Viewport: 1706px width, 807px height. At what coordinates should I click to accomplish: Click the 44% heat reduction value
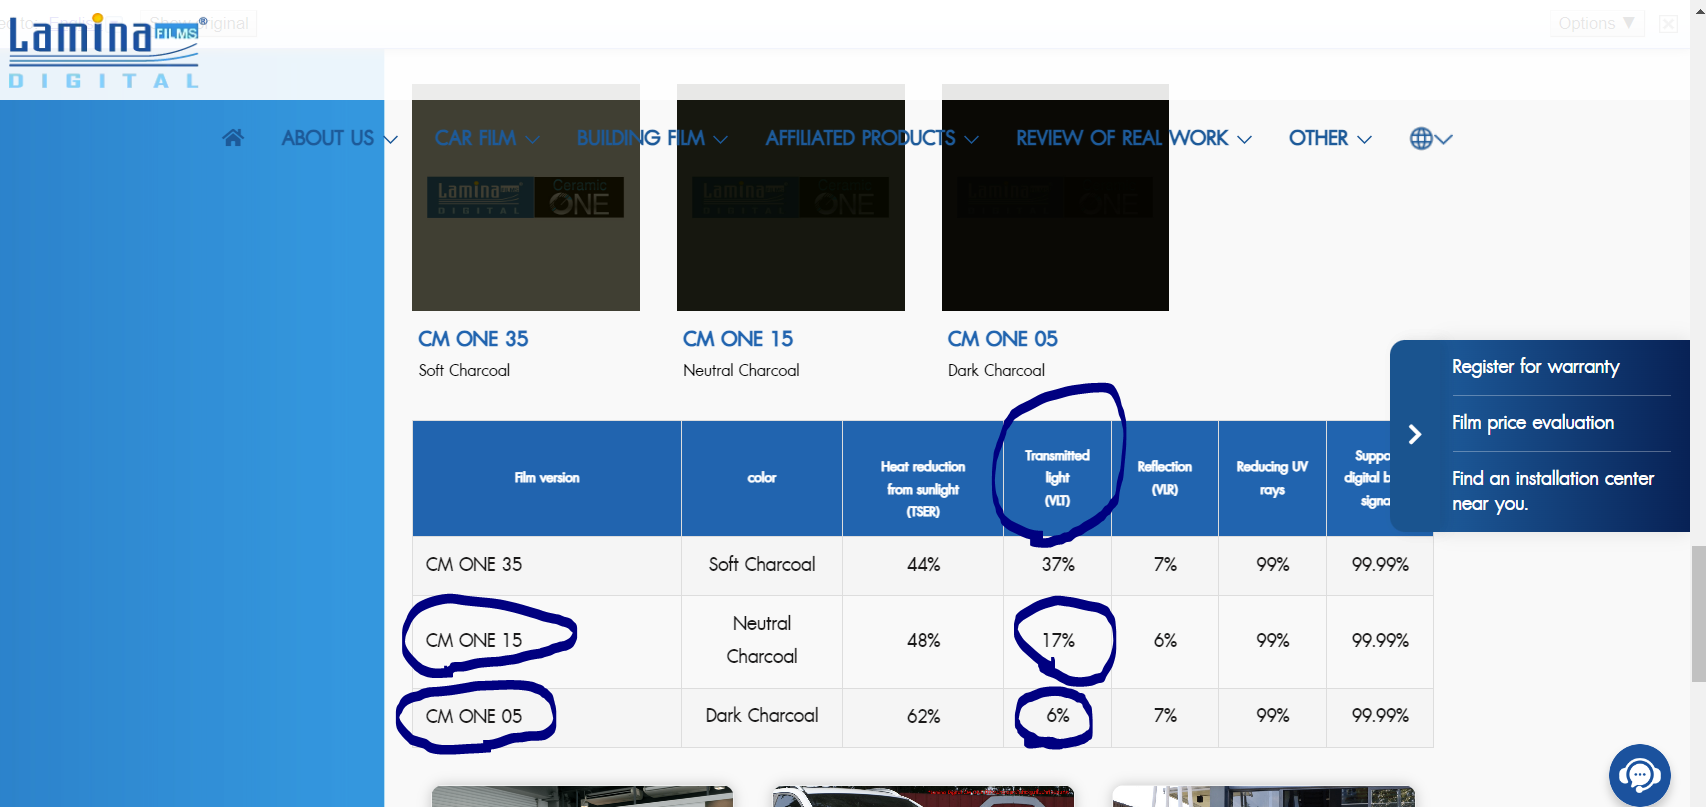pos(923,565)
